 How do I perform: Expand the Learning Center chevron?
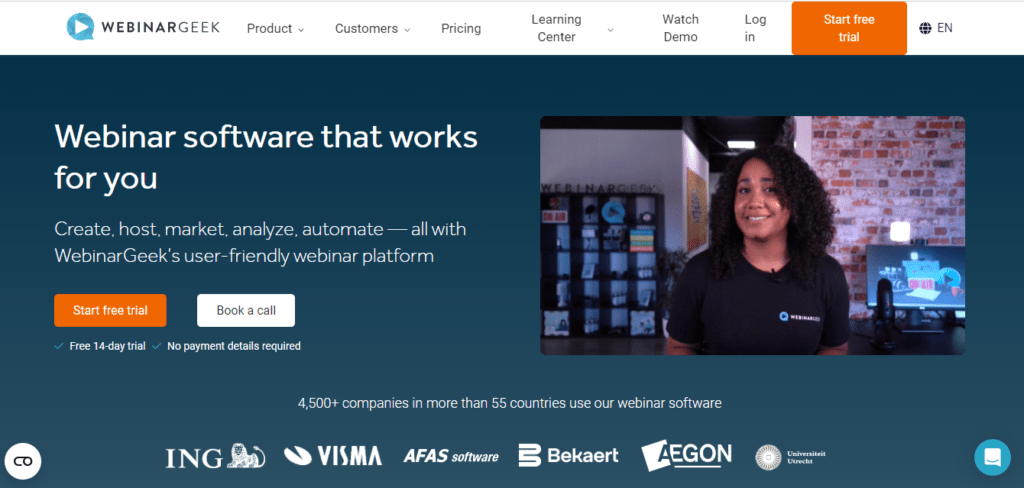click(x=611, y=29)
